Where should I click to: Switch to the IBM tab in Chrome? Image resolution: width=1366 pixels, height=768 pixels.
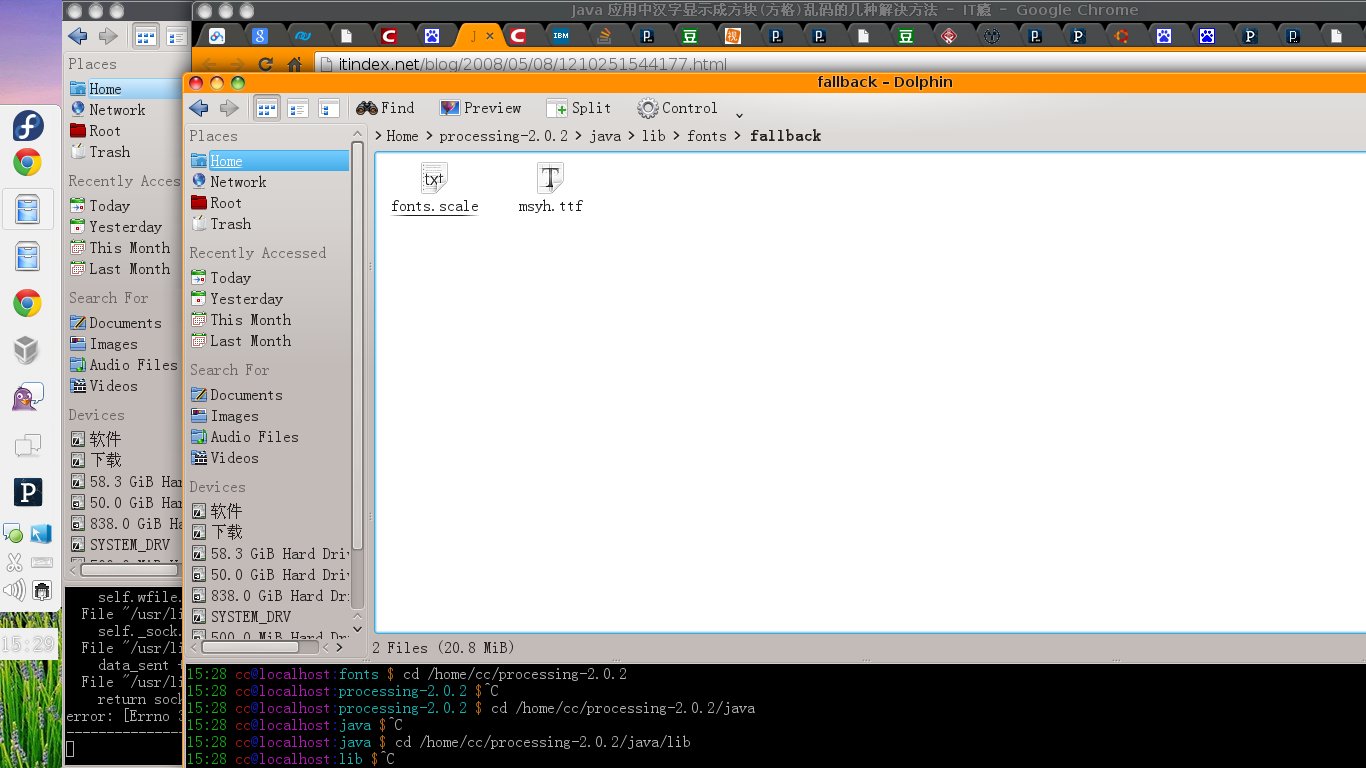pyautogui.click(x=561, y=37)
